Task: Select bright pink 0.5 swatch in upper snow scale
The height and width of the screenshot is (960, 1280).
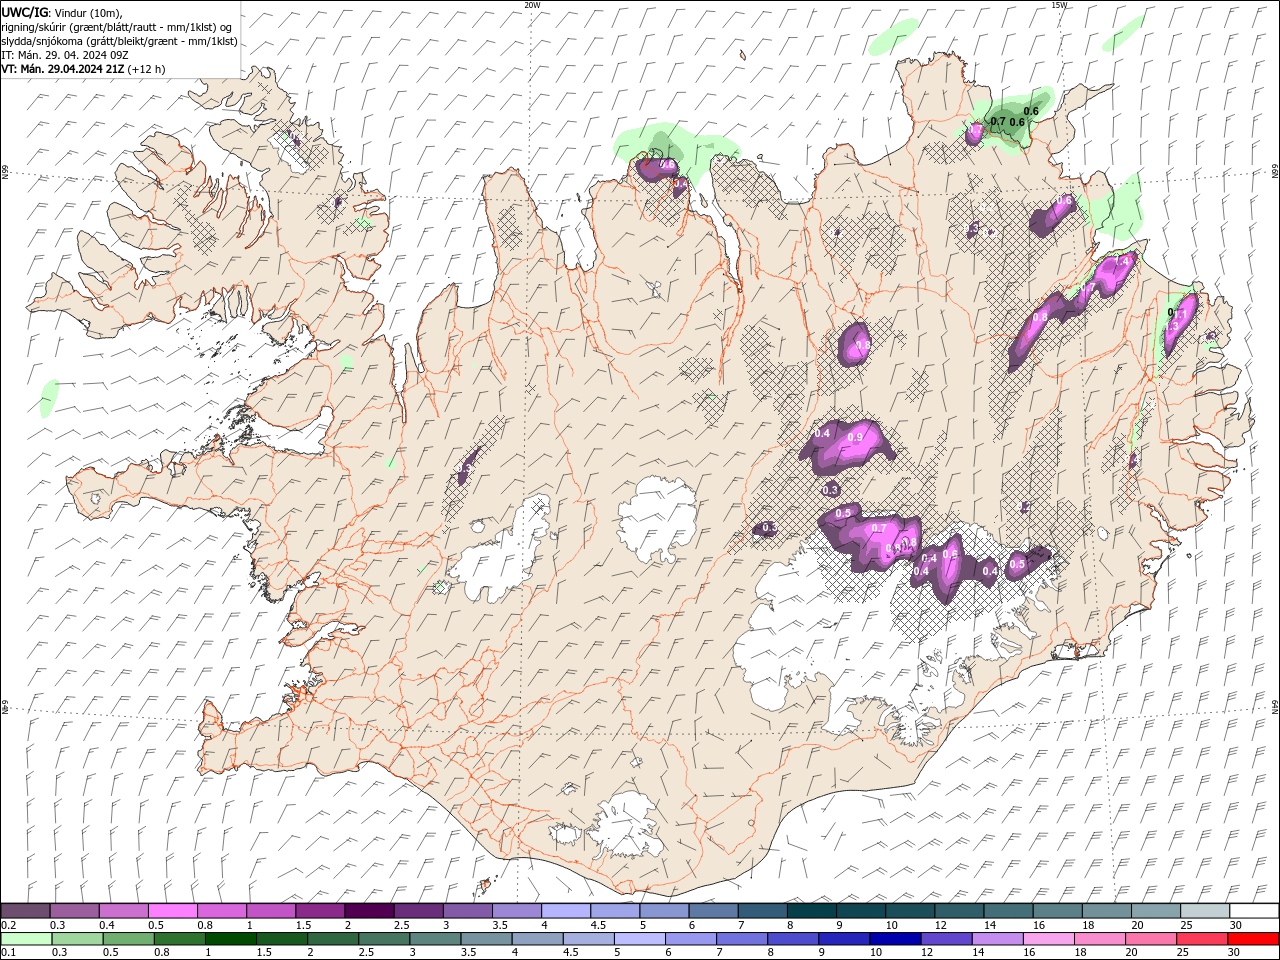Action: (x=173, y=910)
